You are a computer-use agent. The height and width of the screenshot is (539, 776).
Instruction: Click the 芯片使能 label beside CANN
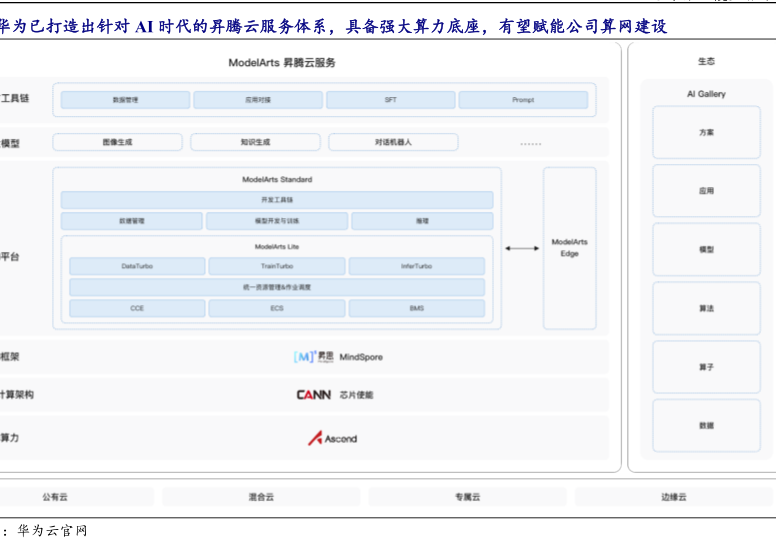356,395
